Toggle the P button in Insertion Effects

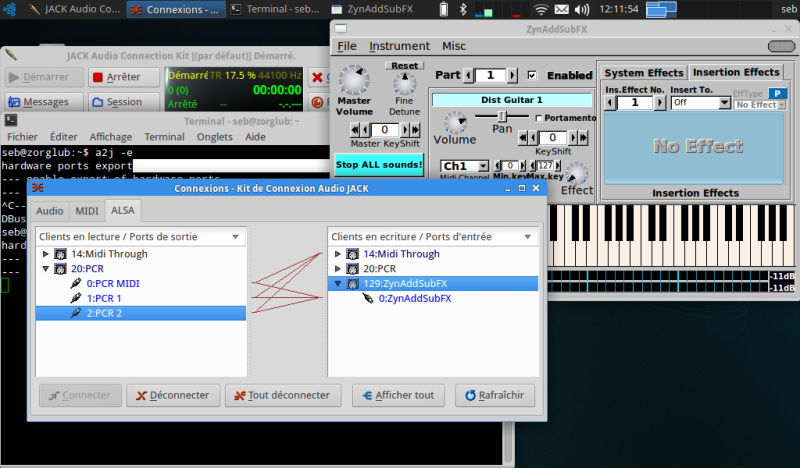(x=777, y=93)
